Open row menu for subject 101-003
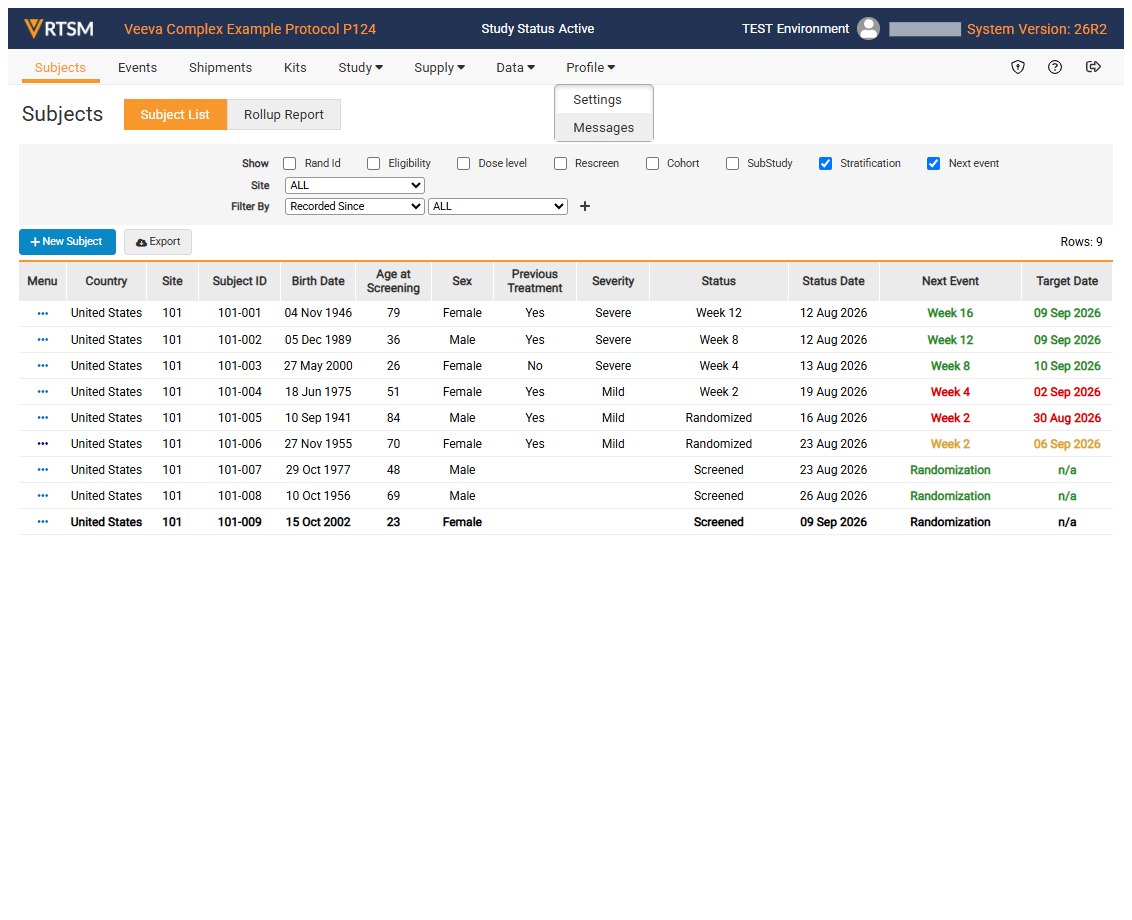1132x920 pixels. [43, 365]
